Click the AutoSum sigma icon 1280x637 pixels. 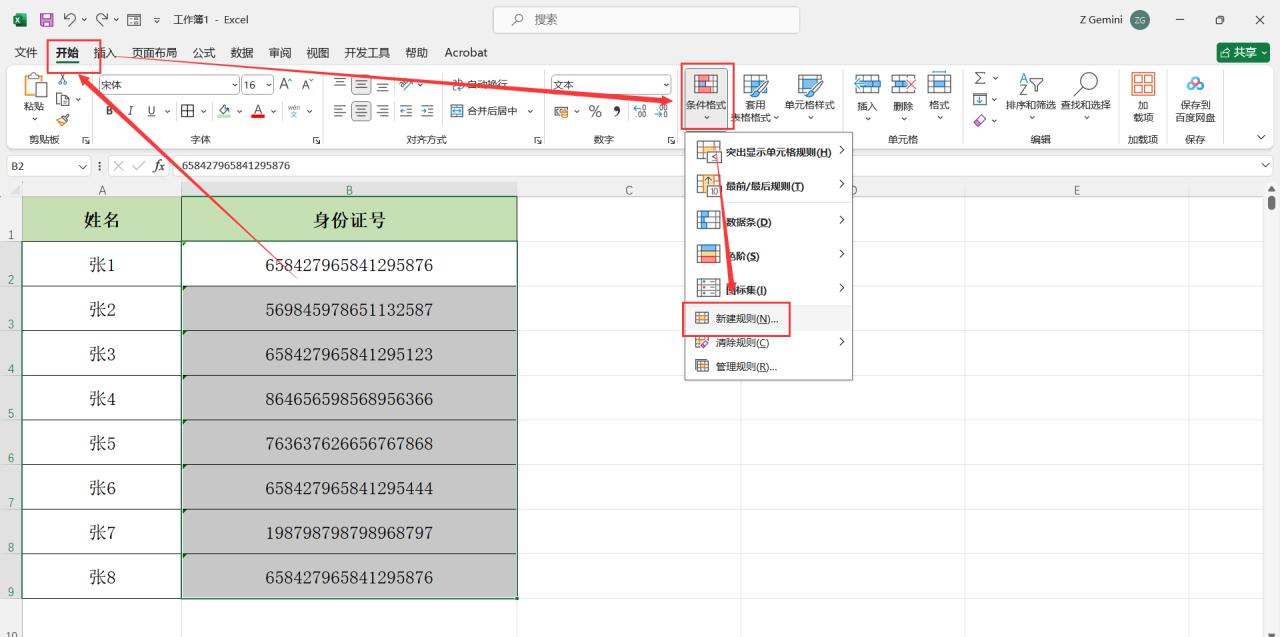980,78
